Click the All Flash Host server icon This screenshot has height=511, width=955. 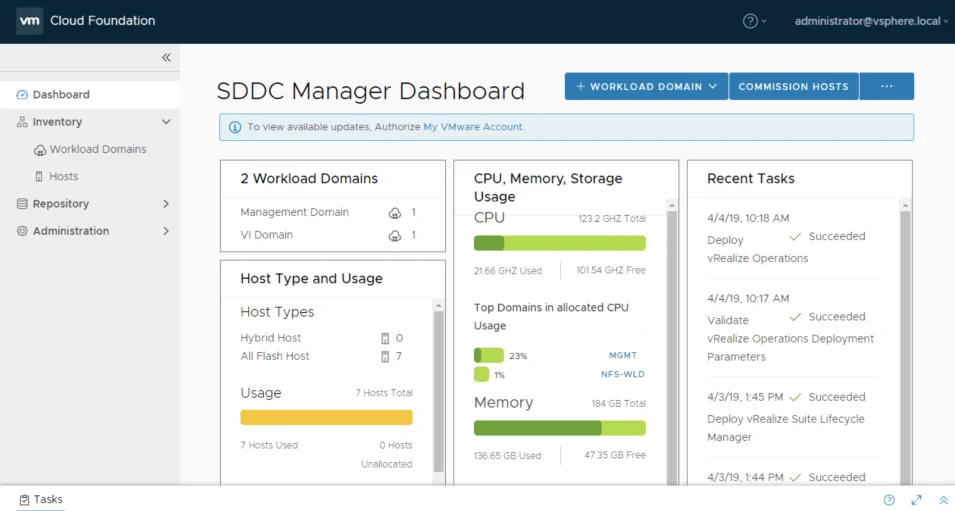point(385,357)
